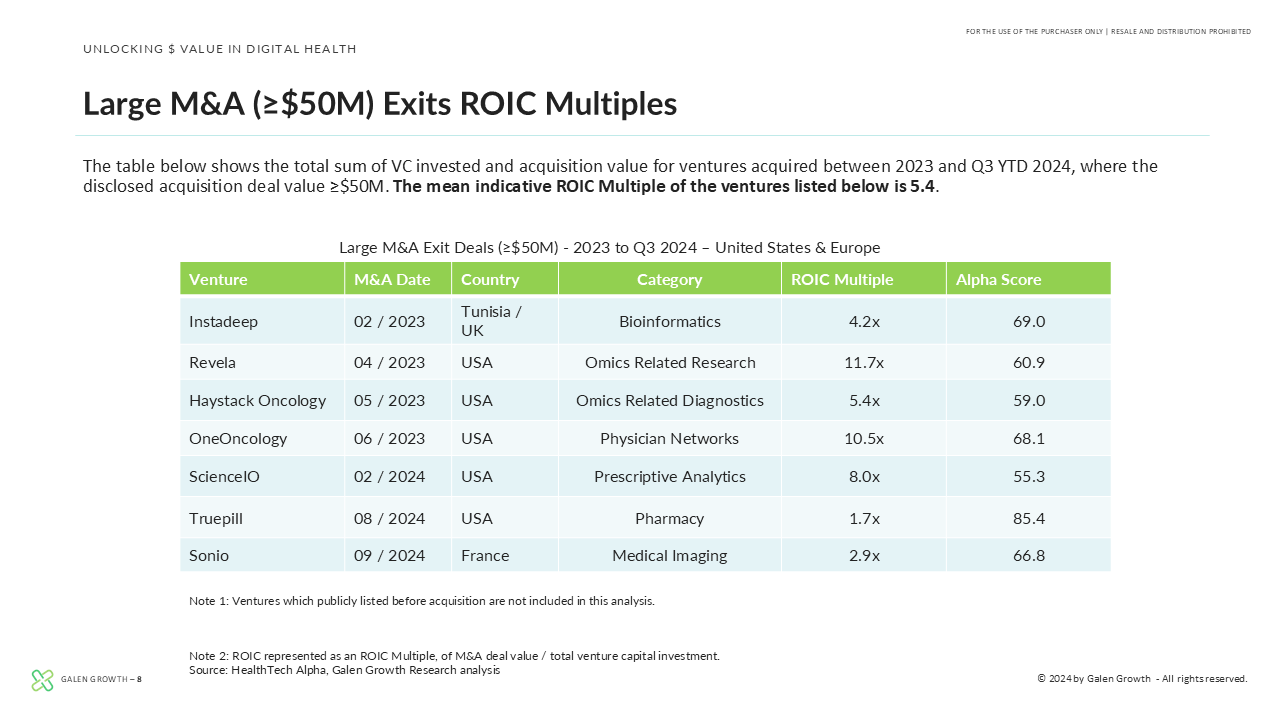1280x720 pixels.
Task: Click the '10.5x' ROIC multiple
Action: point(864,438)
